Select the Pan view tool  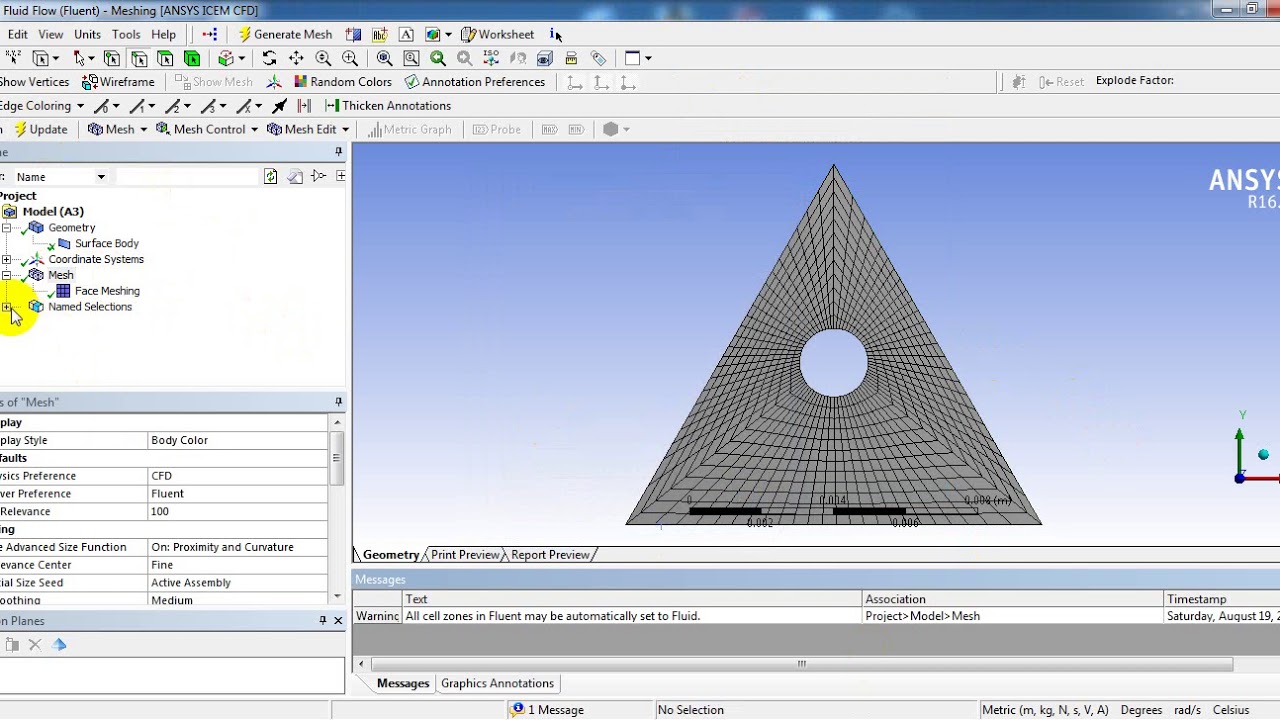click(296, 58)
